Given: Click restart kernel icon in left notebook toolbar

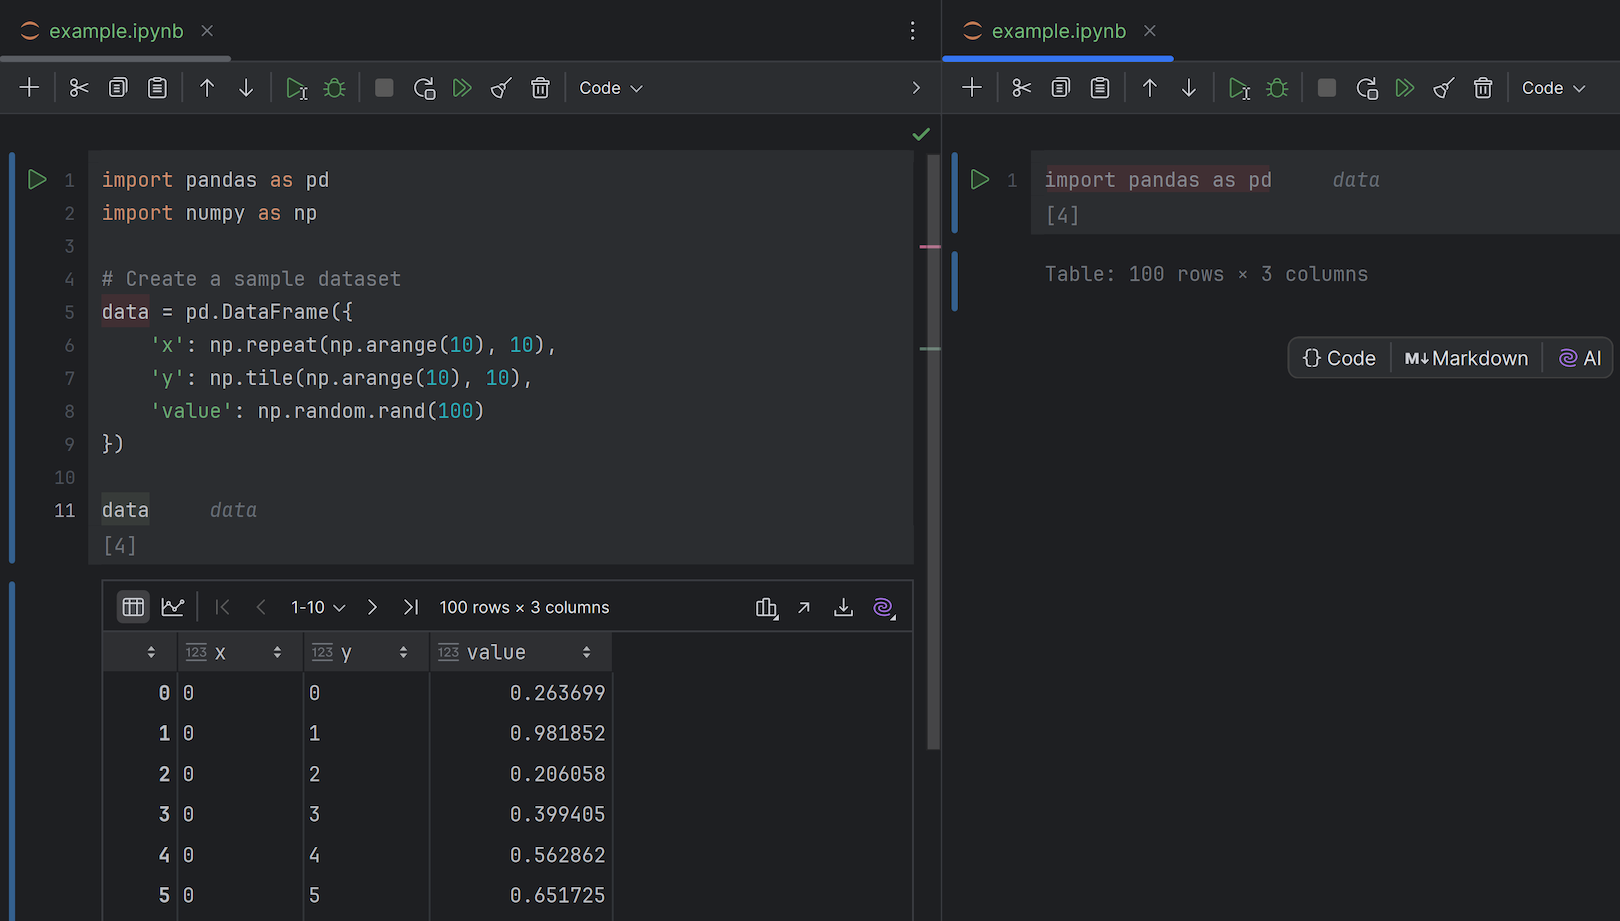Looking at the screenshot, I should tap(424, 88).
